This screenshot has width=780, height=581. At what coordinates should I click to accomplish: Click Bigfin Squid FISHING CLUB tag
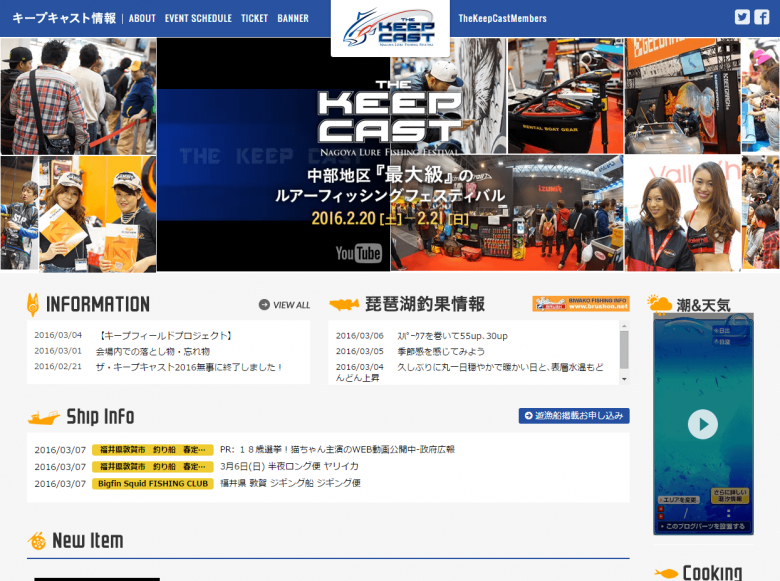click(x=153, y=484)
